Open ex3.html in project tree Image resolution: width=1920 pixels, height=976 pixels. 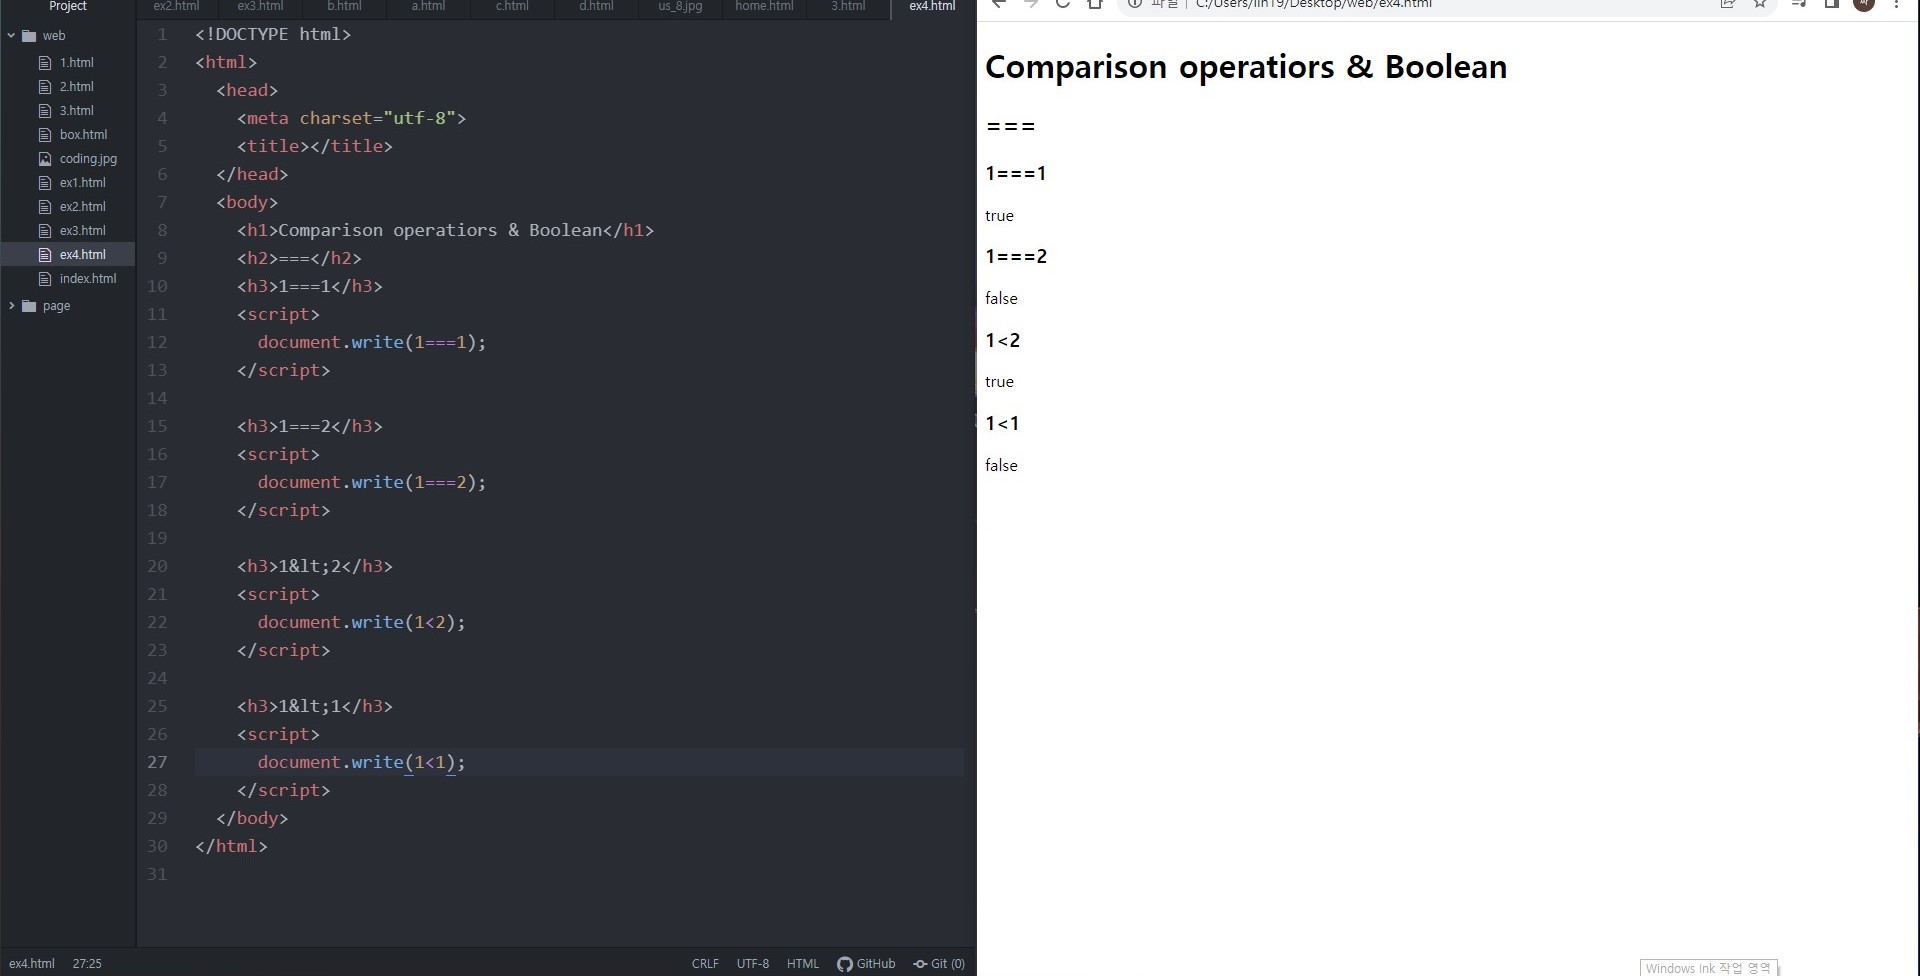tap(82, 230)
